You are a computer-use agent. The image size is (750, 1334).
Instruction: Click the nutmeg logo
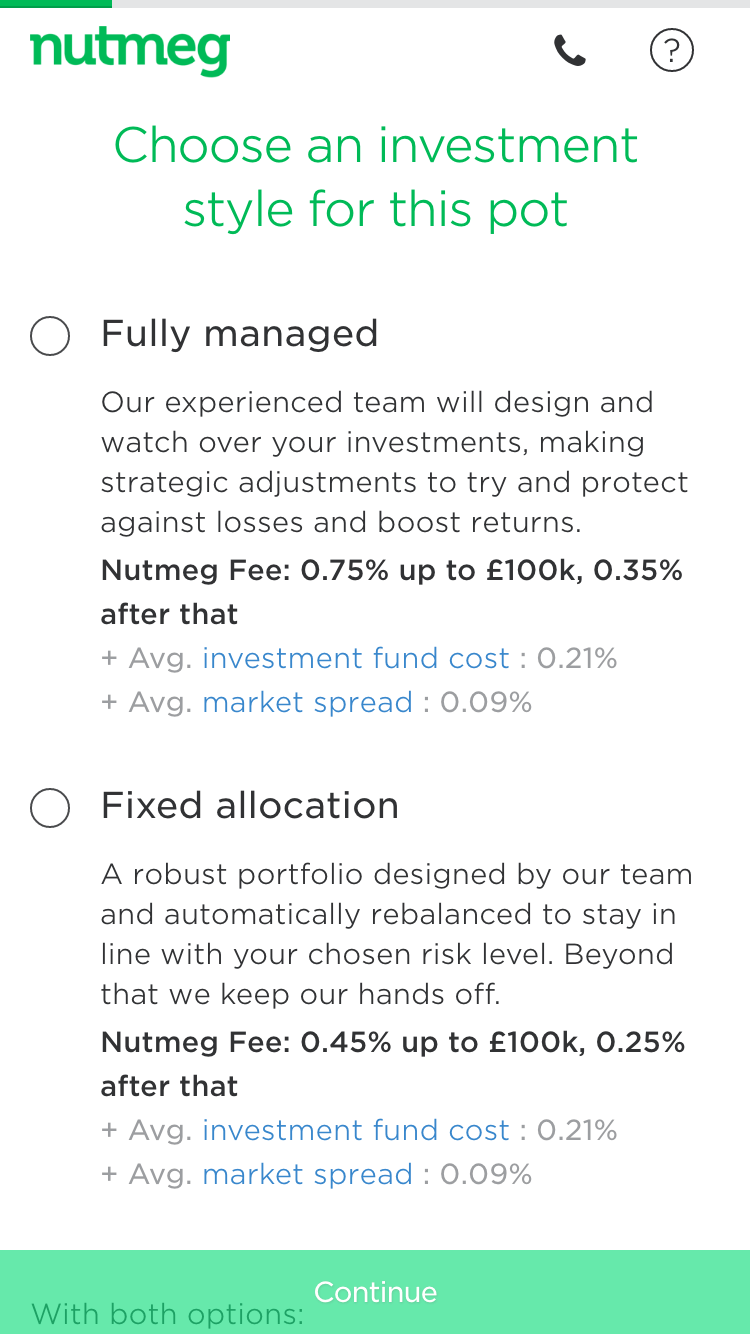(130, 50)
